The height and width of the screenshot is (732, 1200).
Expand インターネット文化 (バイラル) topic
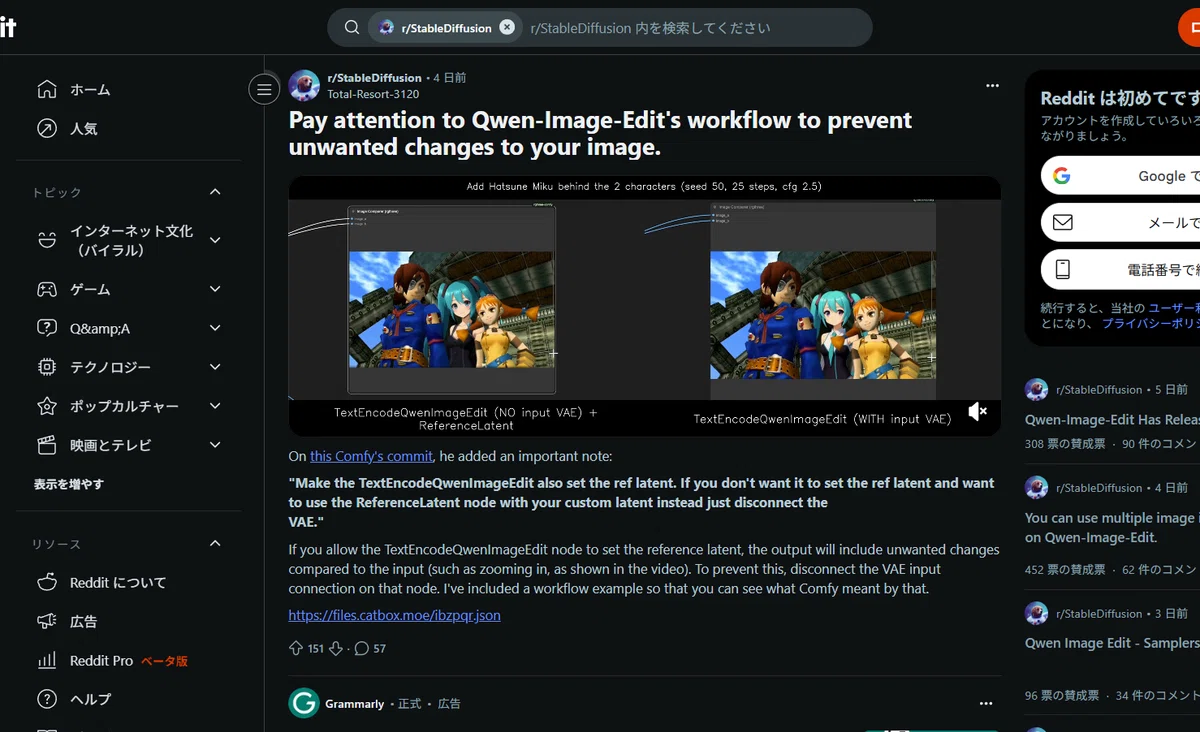tap(215, 240)
